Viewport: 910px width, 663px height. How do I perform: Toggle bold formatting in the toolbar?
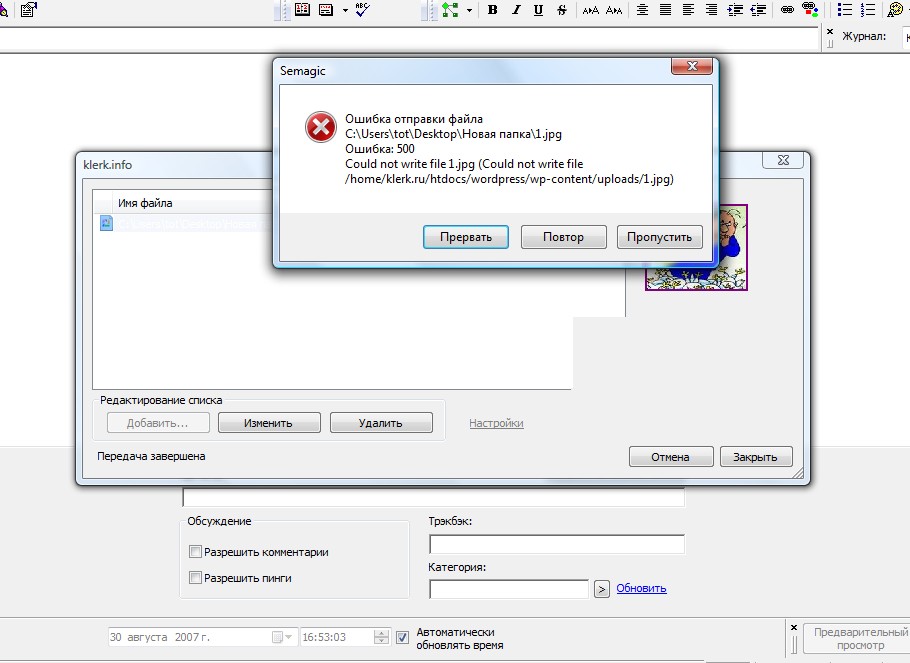(x=492, y=10)
